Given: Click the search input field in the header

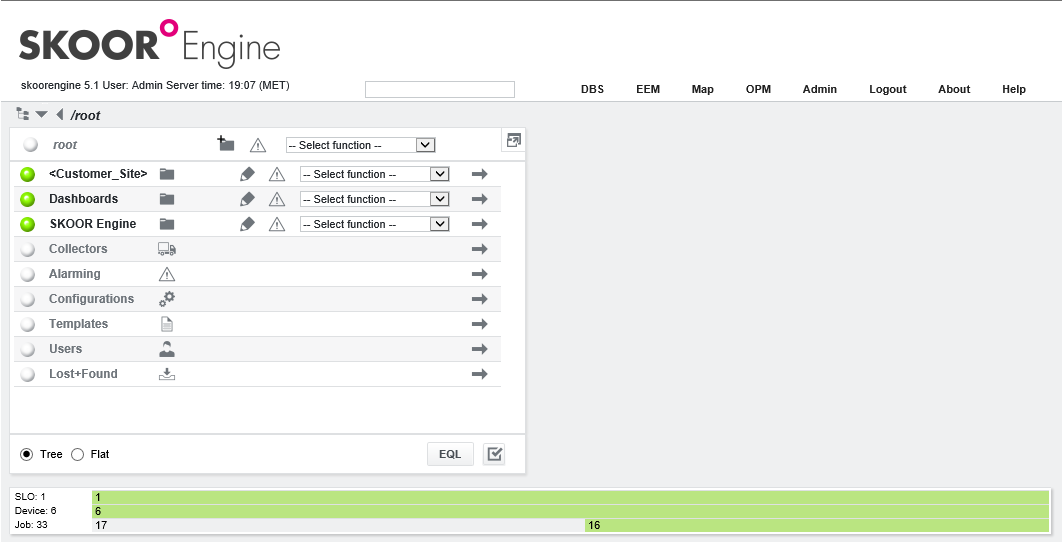Looking at the screenshot, I should pyautogui.click(x=439, y=90).
